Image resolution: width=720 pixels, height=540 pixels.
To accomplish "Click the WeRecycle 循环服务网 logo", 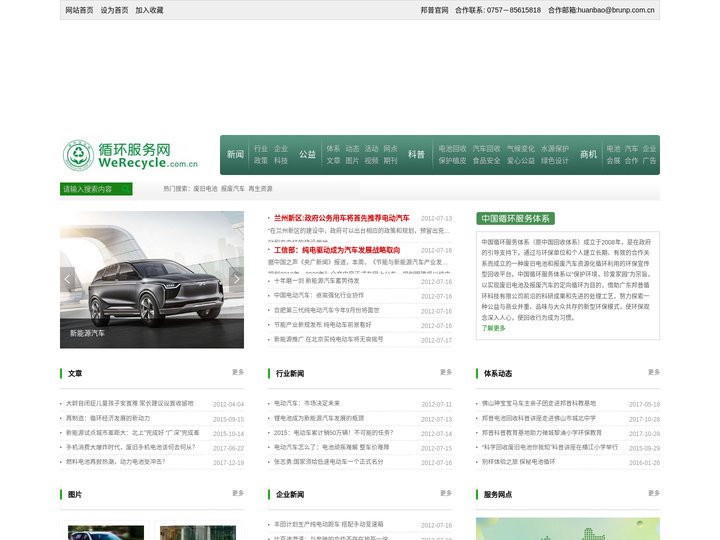I will [x=130, y=155].
